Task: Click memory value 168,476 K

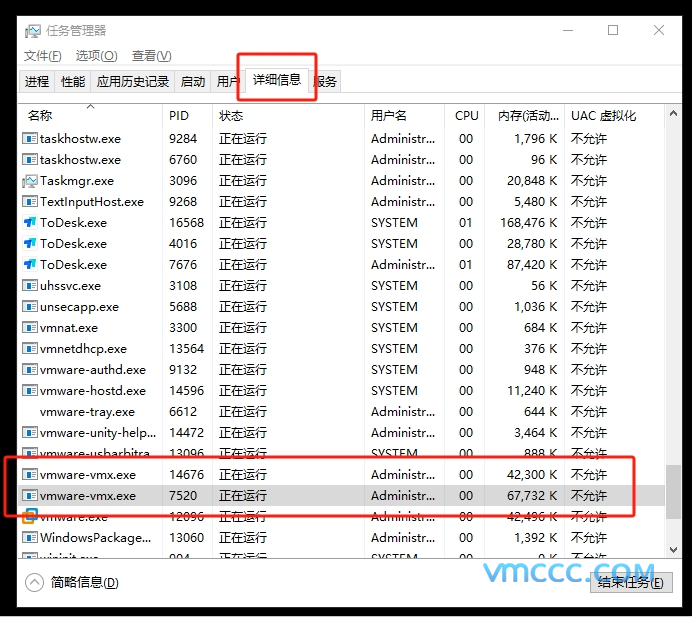Action: [529, 223]
